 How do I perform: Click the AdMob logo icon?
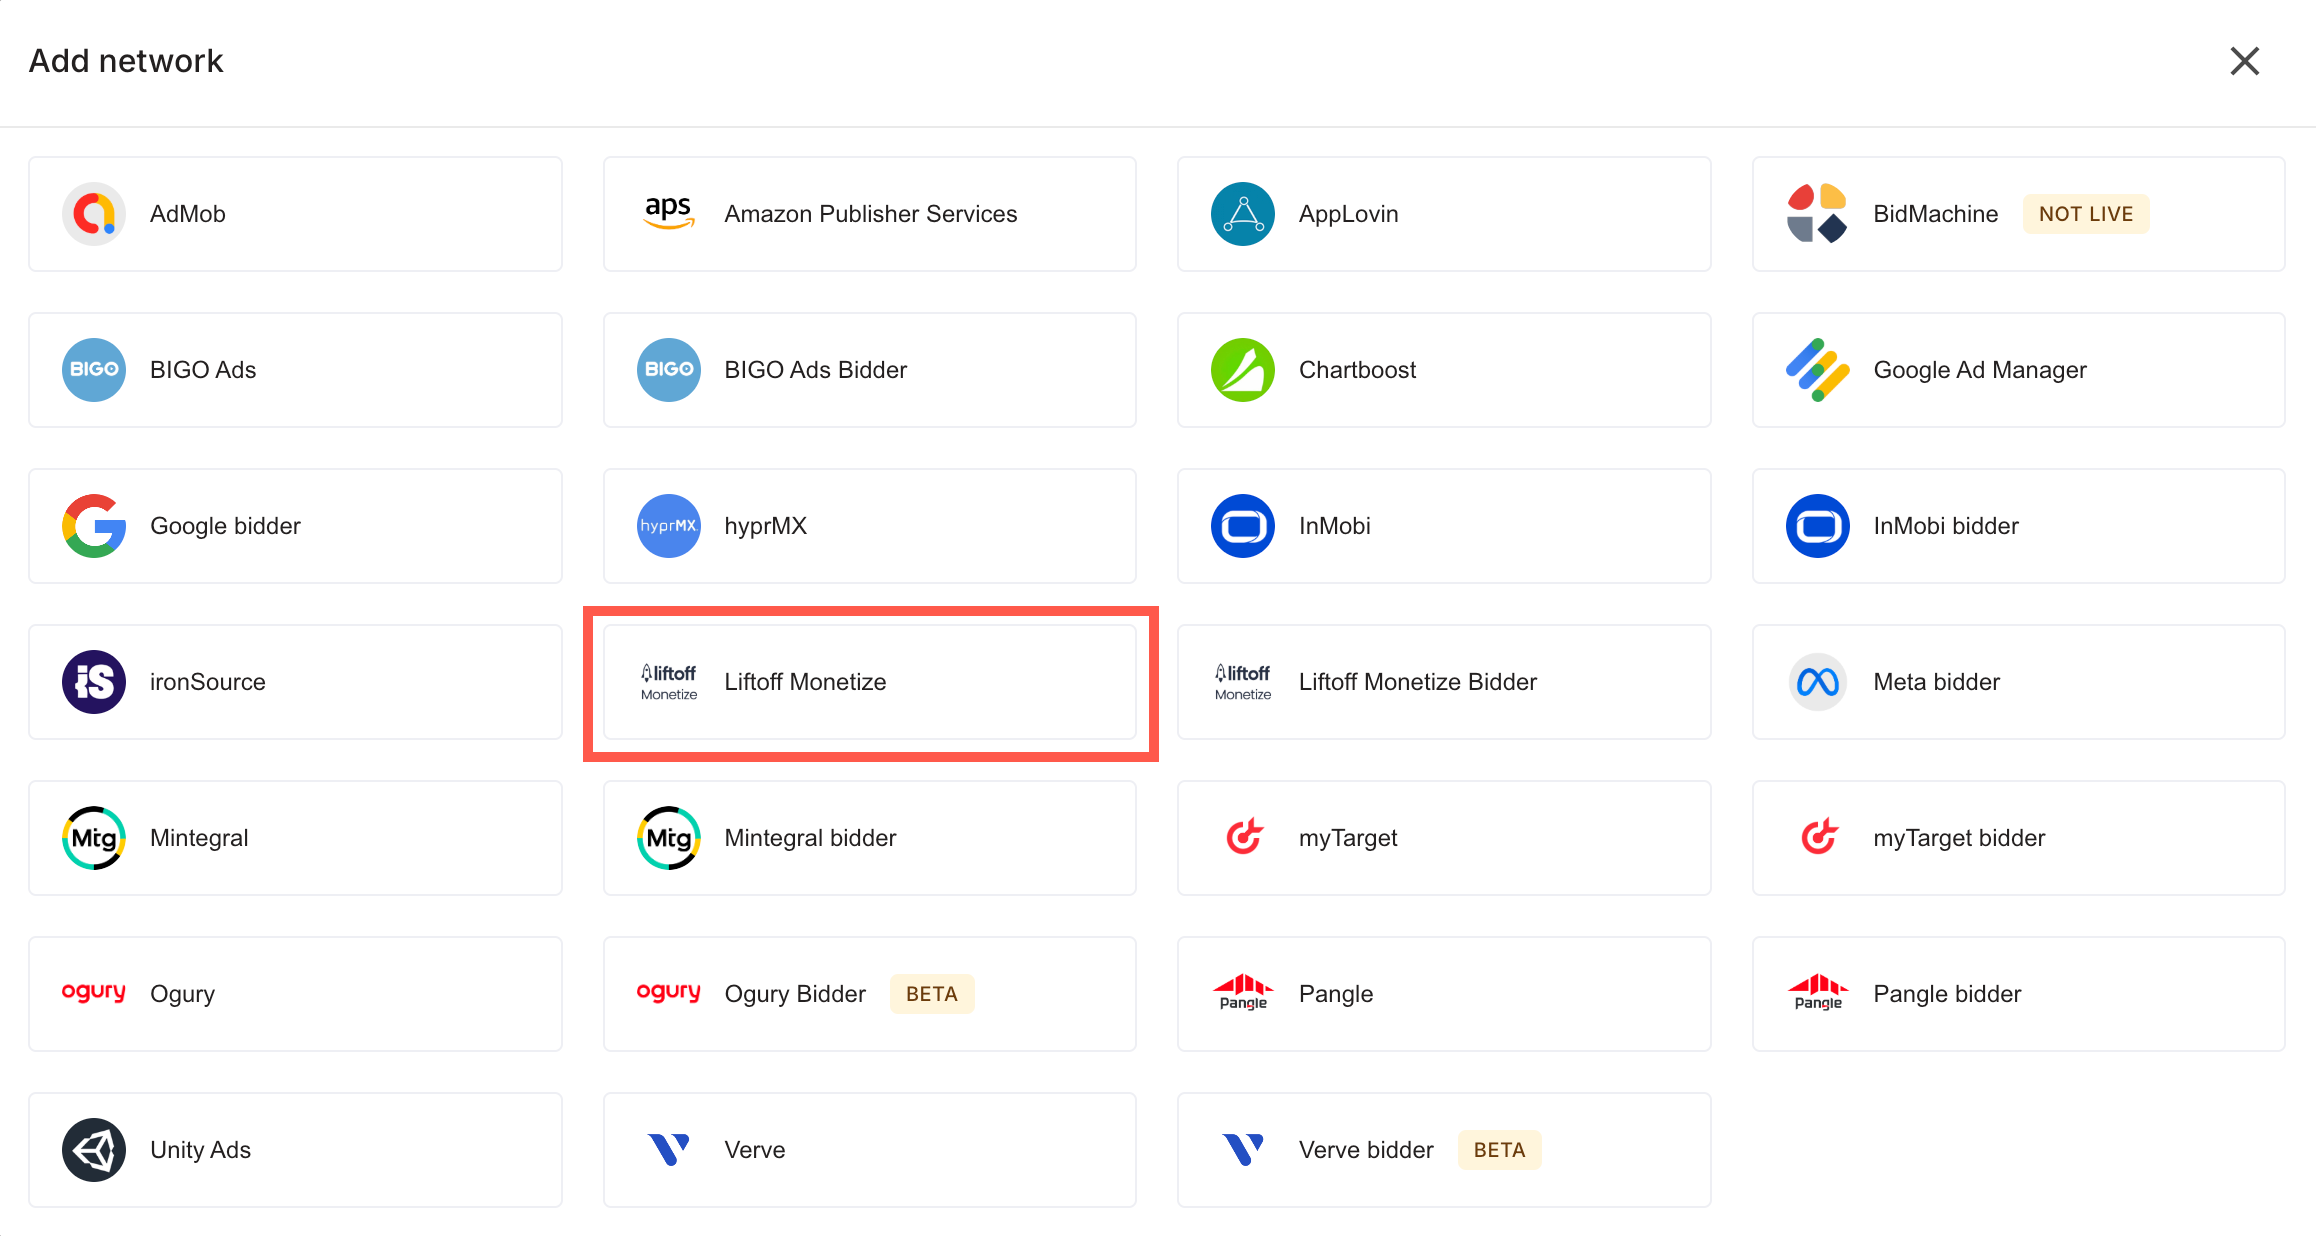[x=94, y=214]
